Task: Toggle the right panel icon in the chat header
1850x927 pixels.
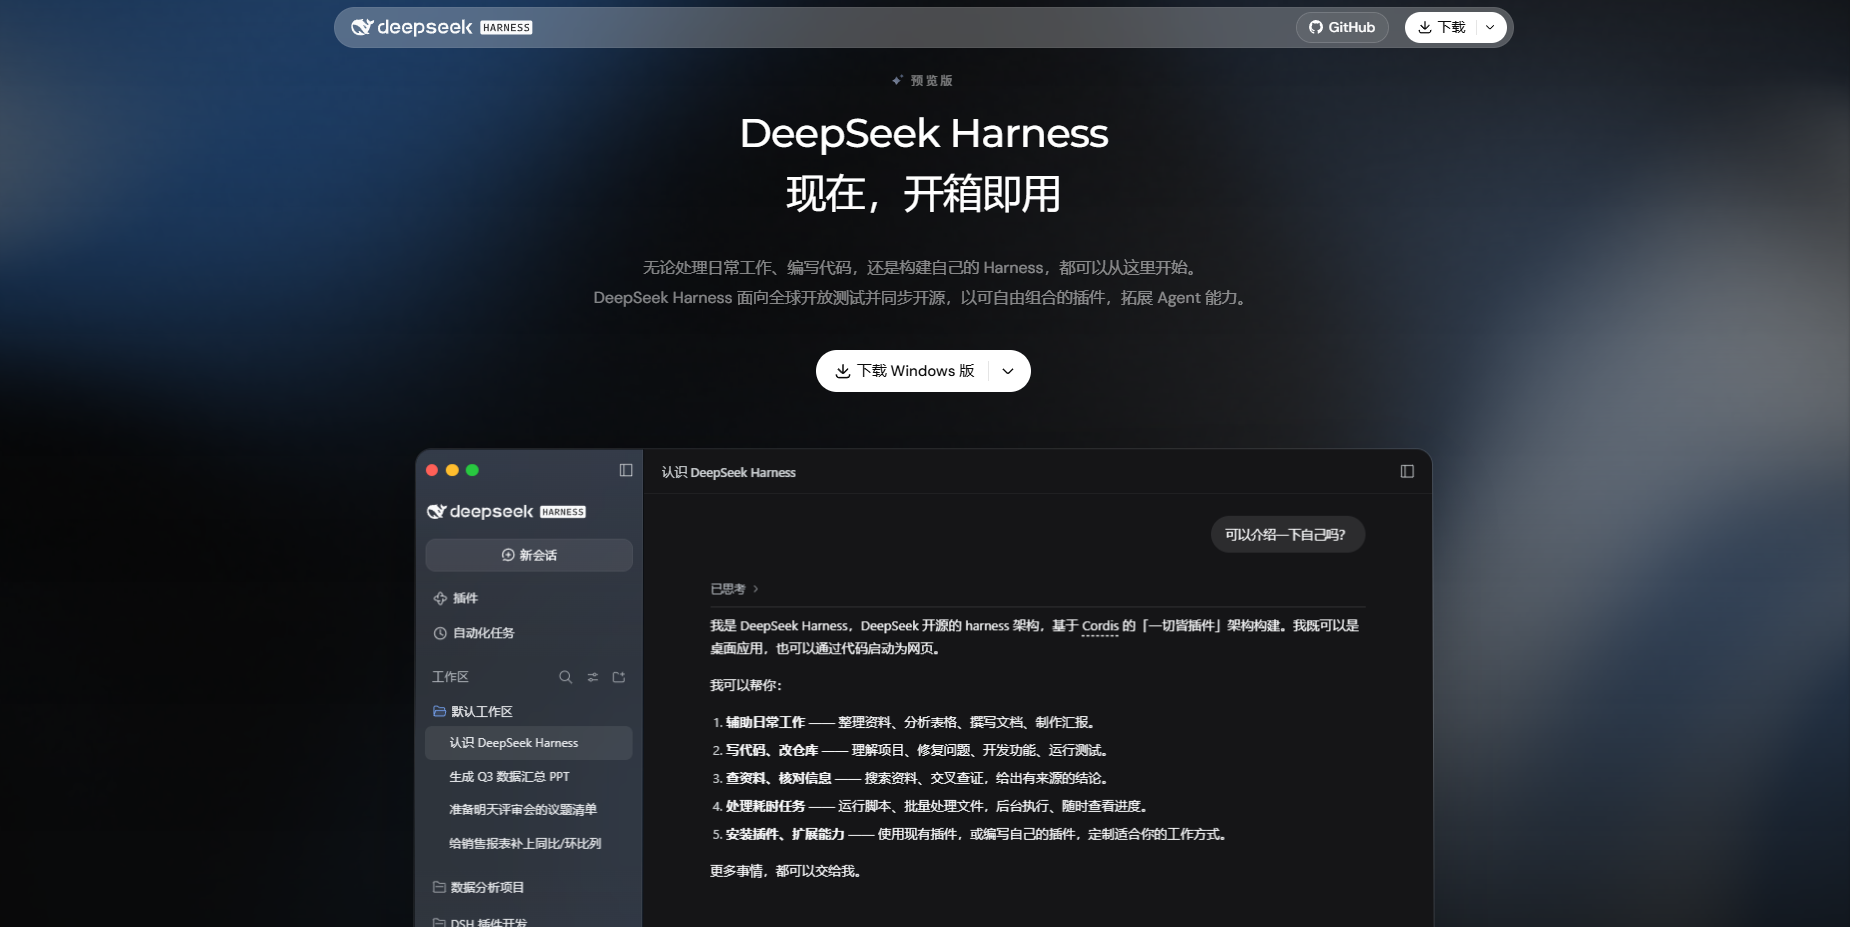Action: [x=1407, y=471]
